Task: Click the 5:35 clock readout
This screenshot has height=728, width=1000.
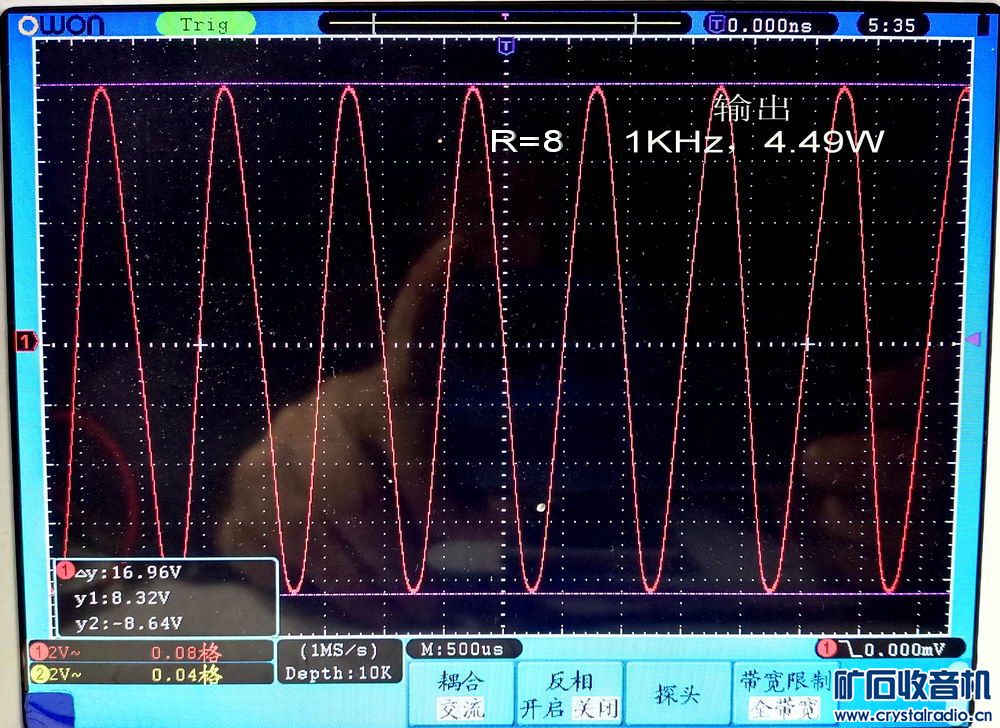Action: [x=892, y=25]
